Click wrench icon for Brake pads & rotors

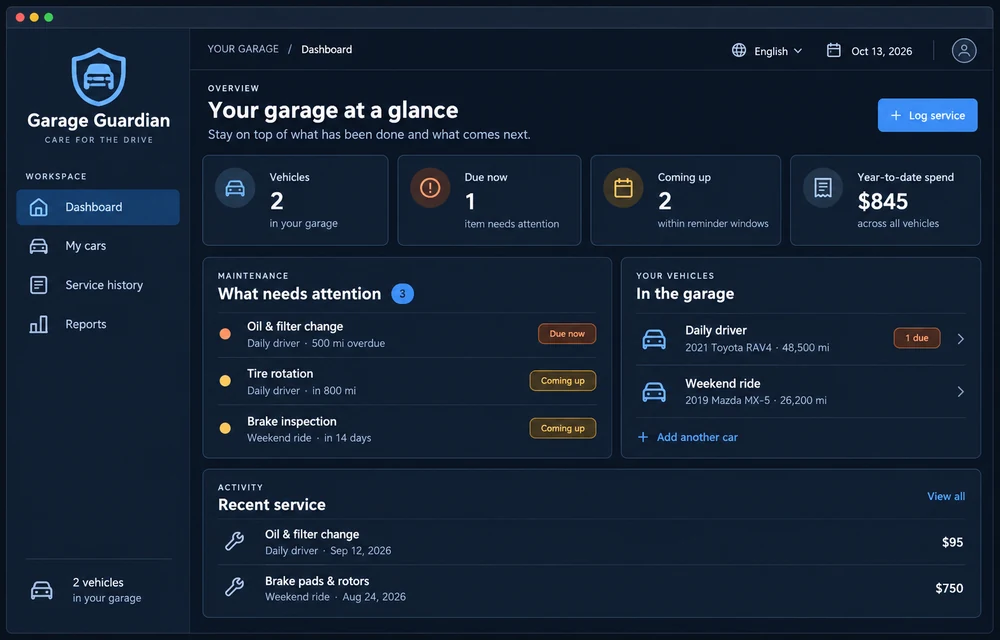235,588
